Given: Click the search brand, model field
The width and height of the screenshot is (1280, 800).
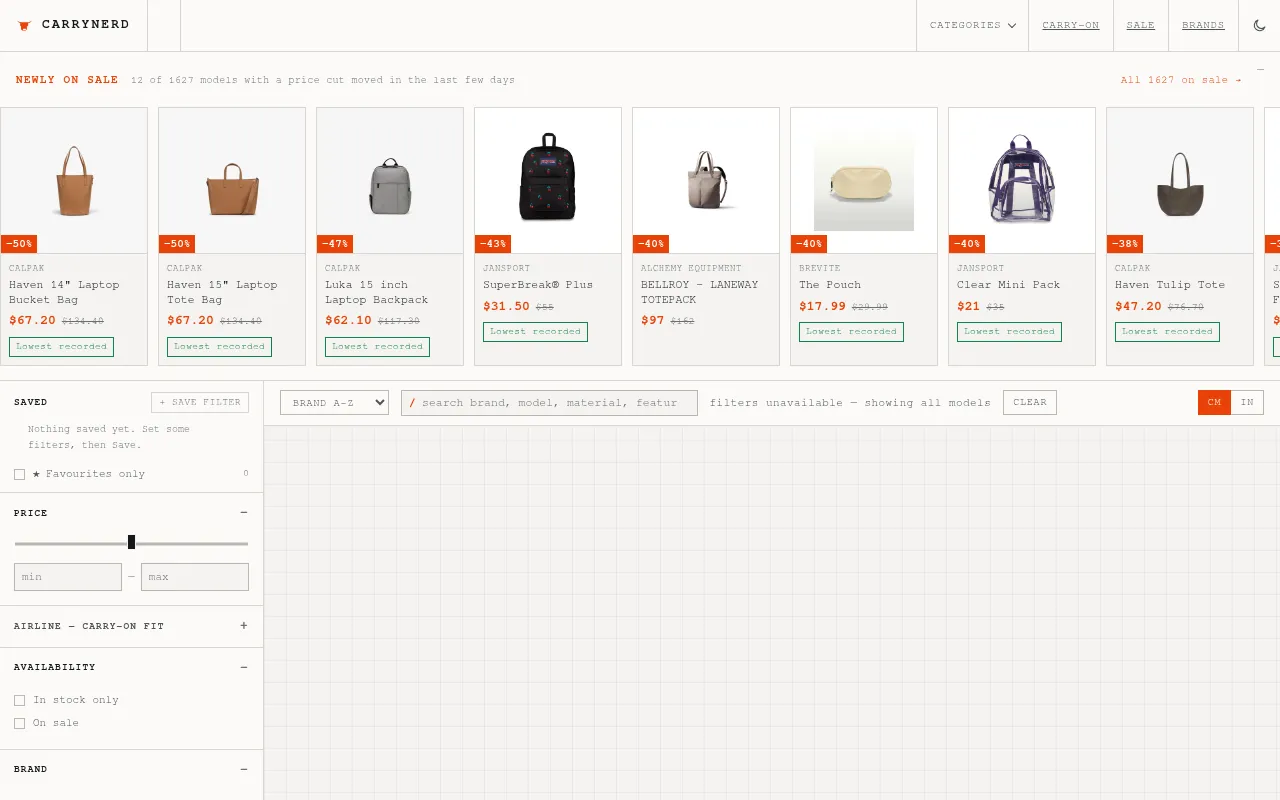Looking at the screenshot, I should tap(549, 402).
